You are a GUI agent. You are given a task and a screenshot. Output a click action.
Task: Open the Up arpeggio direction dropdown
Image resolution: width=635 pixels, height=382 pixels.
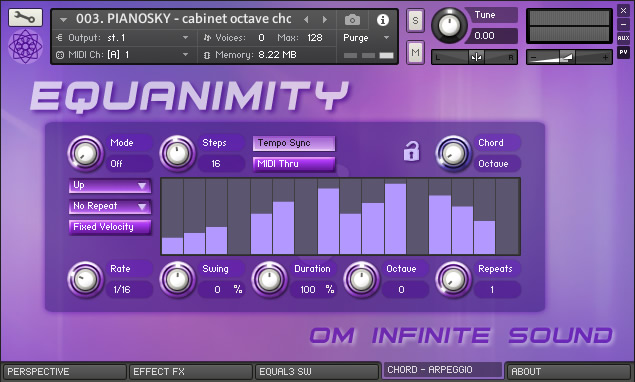click(x=110, y=186)
